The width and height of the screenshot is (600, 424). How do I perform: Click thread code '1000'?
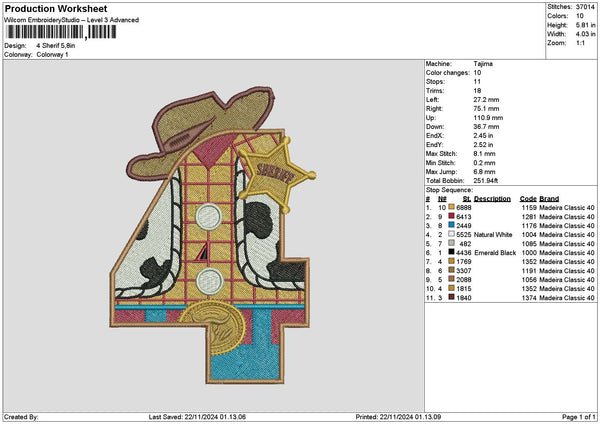529,253
